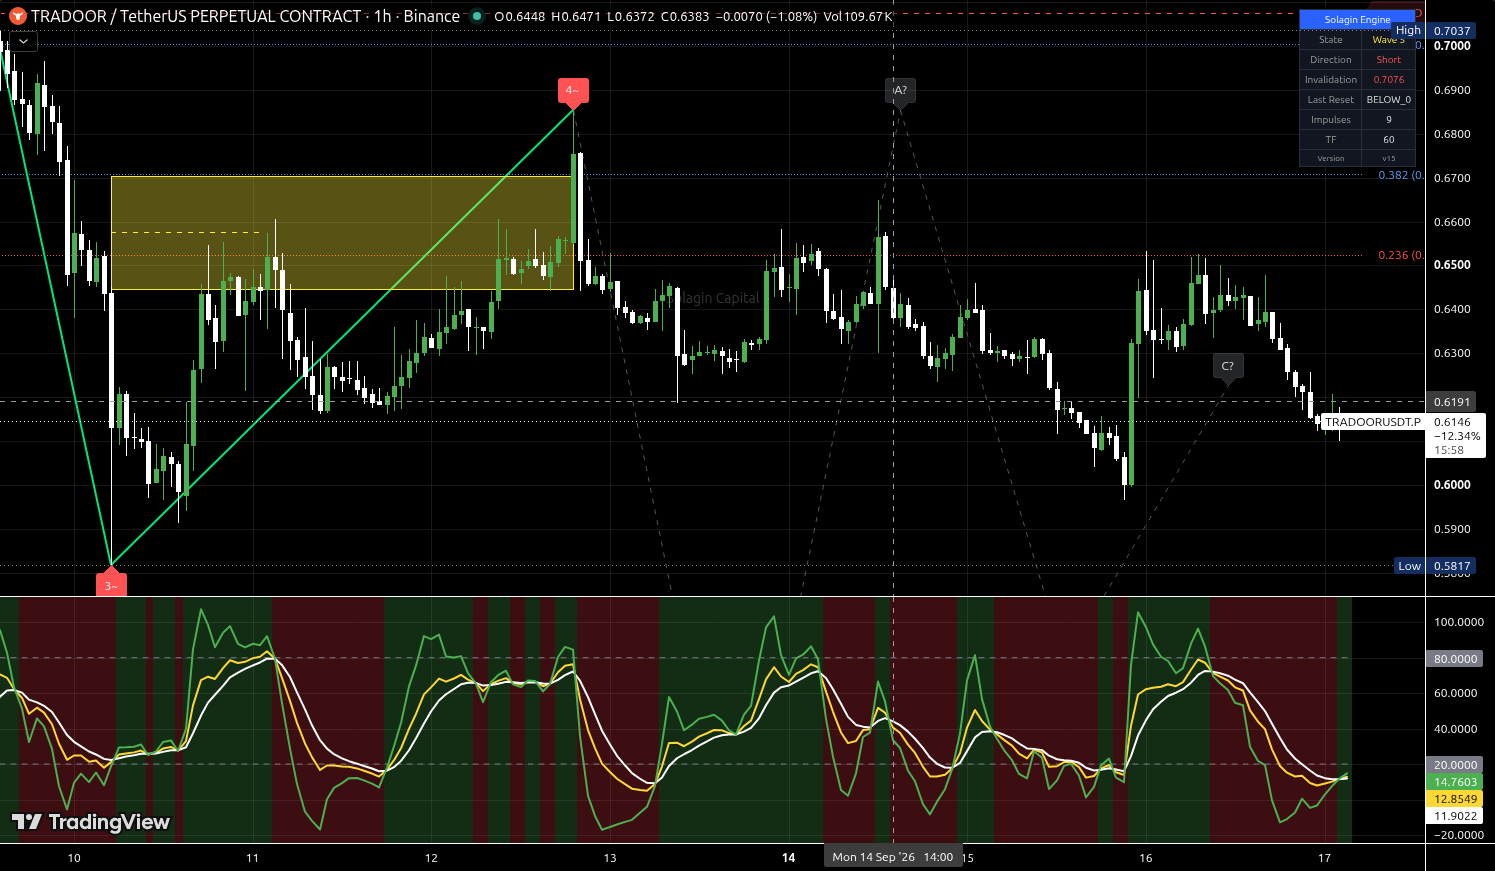
Task: Click the 1h interval in chart title
Action: [382, 16]
